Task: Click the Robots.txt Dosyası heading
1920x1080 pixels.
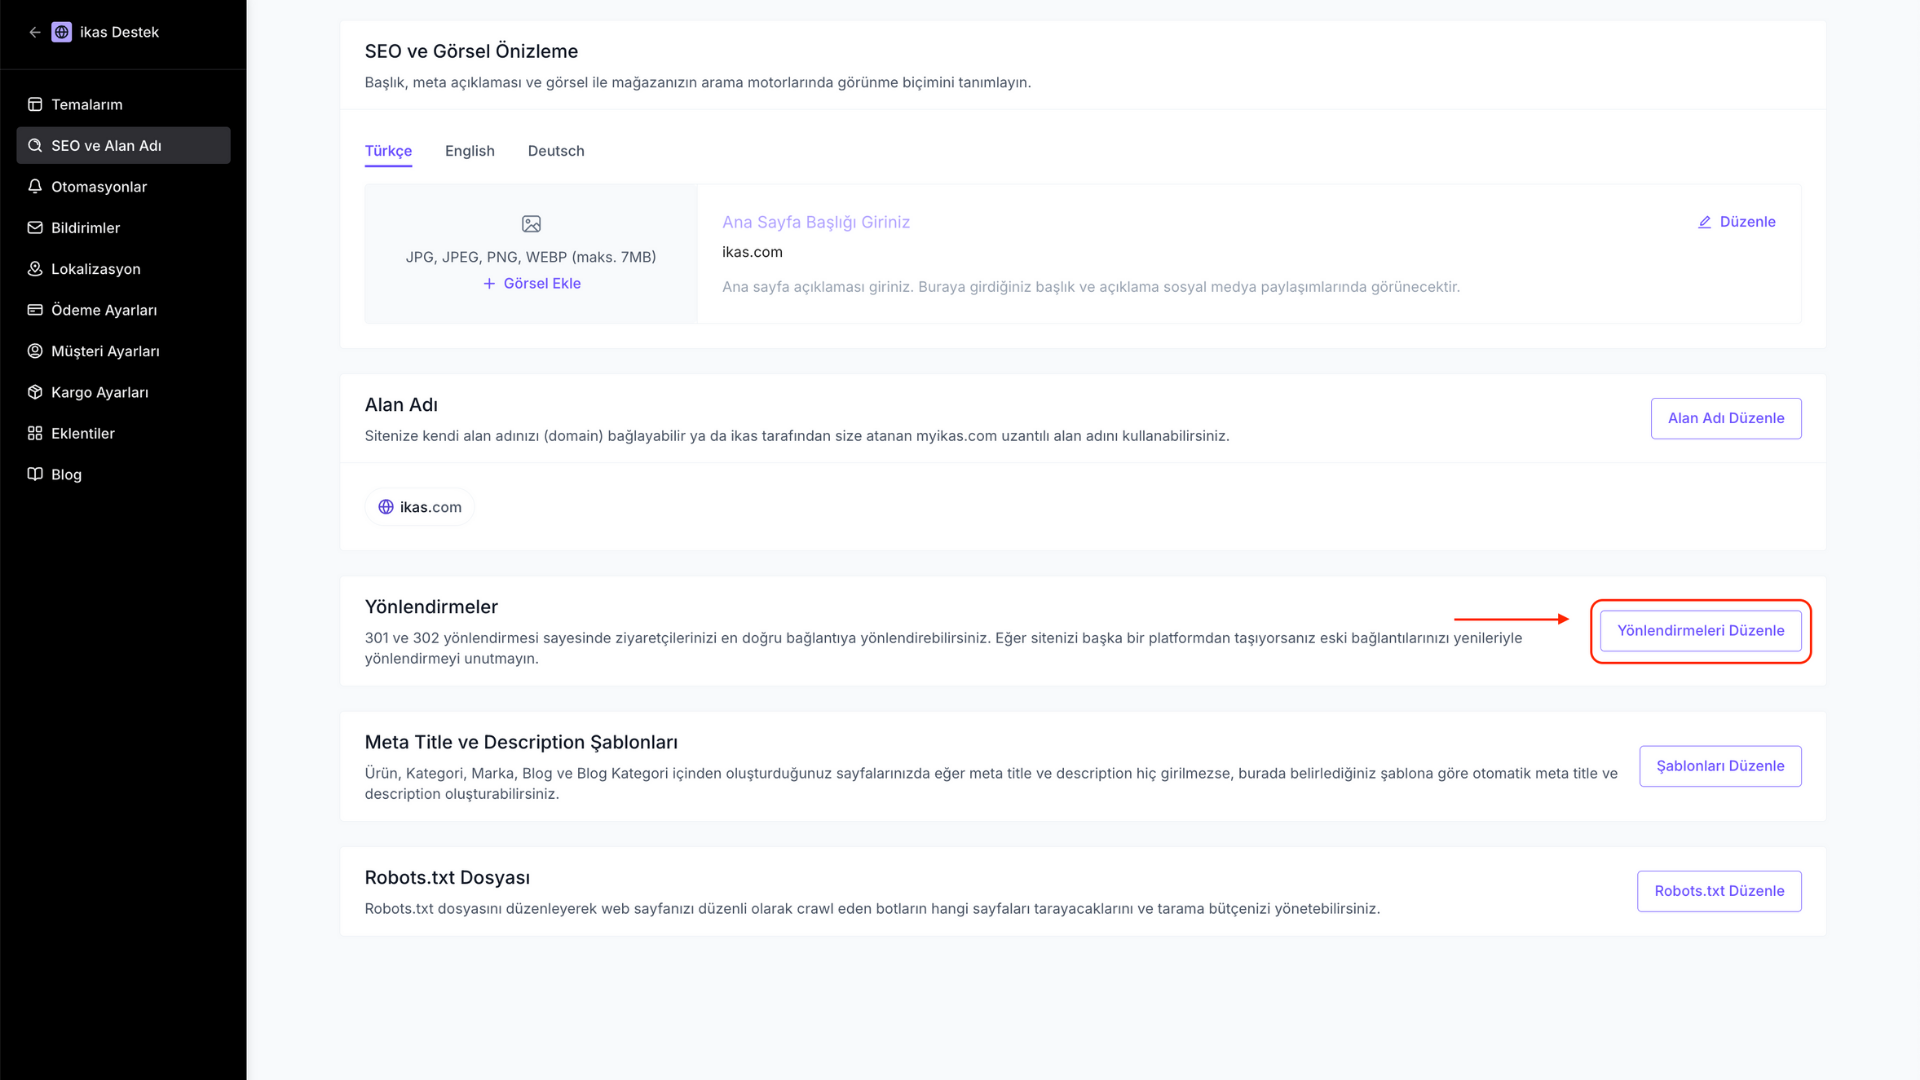Action: (447, 877)
